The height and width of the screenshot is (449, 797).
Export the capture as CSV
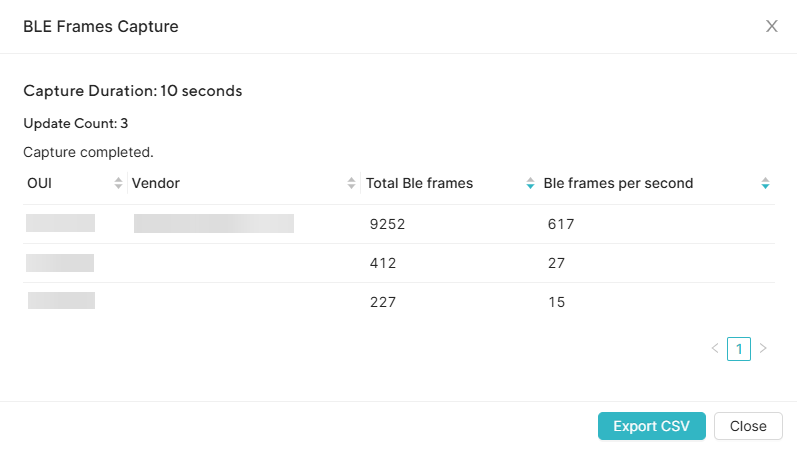(x=651, y=426)
